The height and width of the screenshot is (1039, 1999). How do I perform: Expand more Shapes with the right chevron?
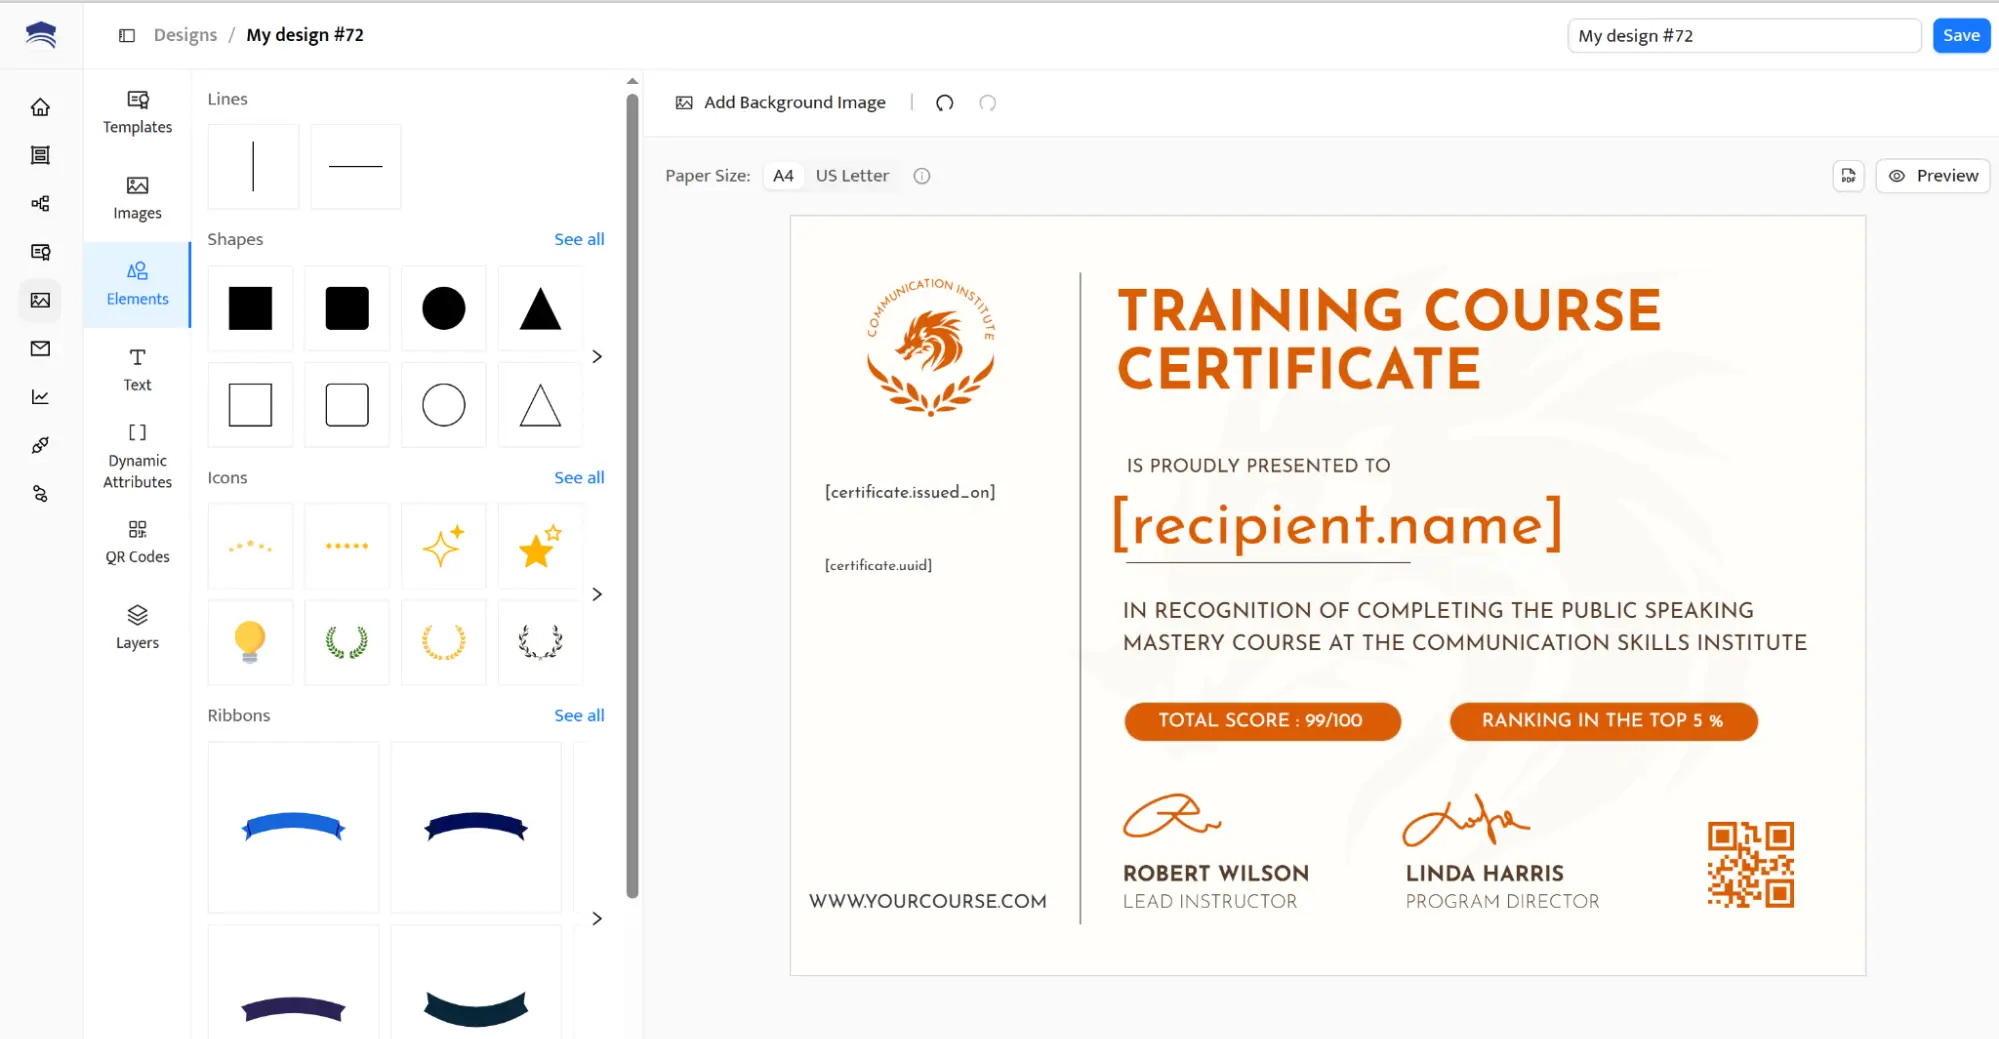click(x=597, y=356)
